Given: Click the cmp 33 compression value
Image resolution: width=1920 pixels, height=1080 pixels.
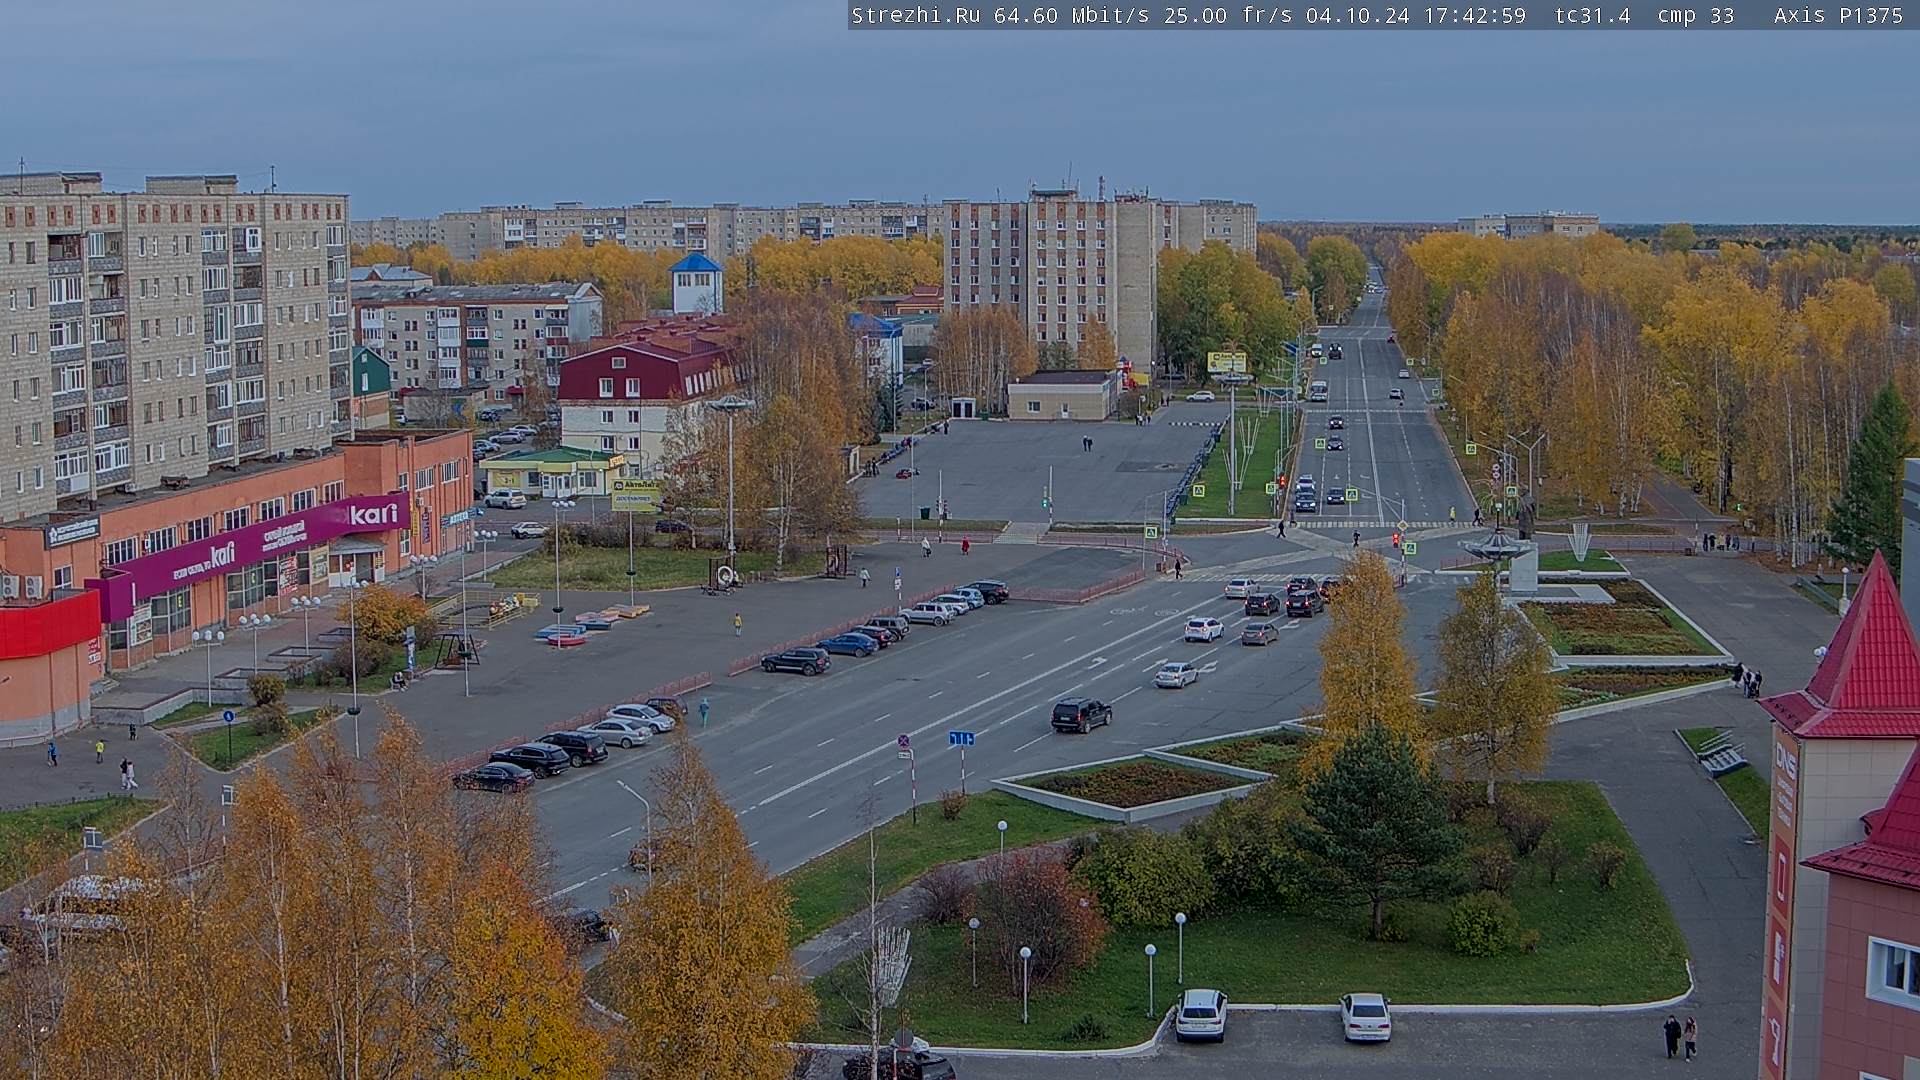Looking at the screenshot, I should point(1695,15).
